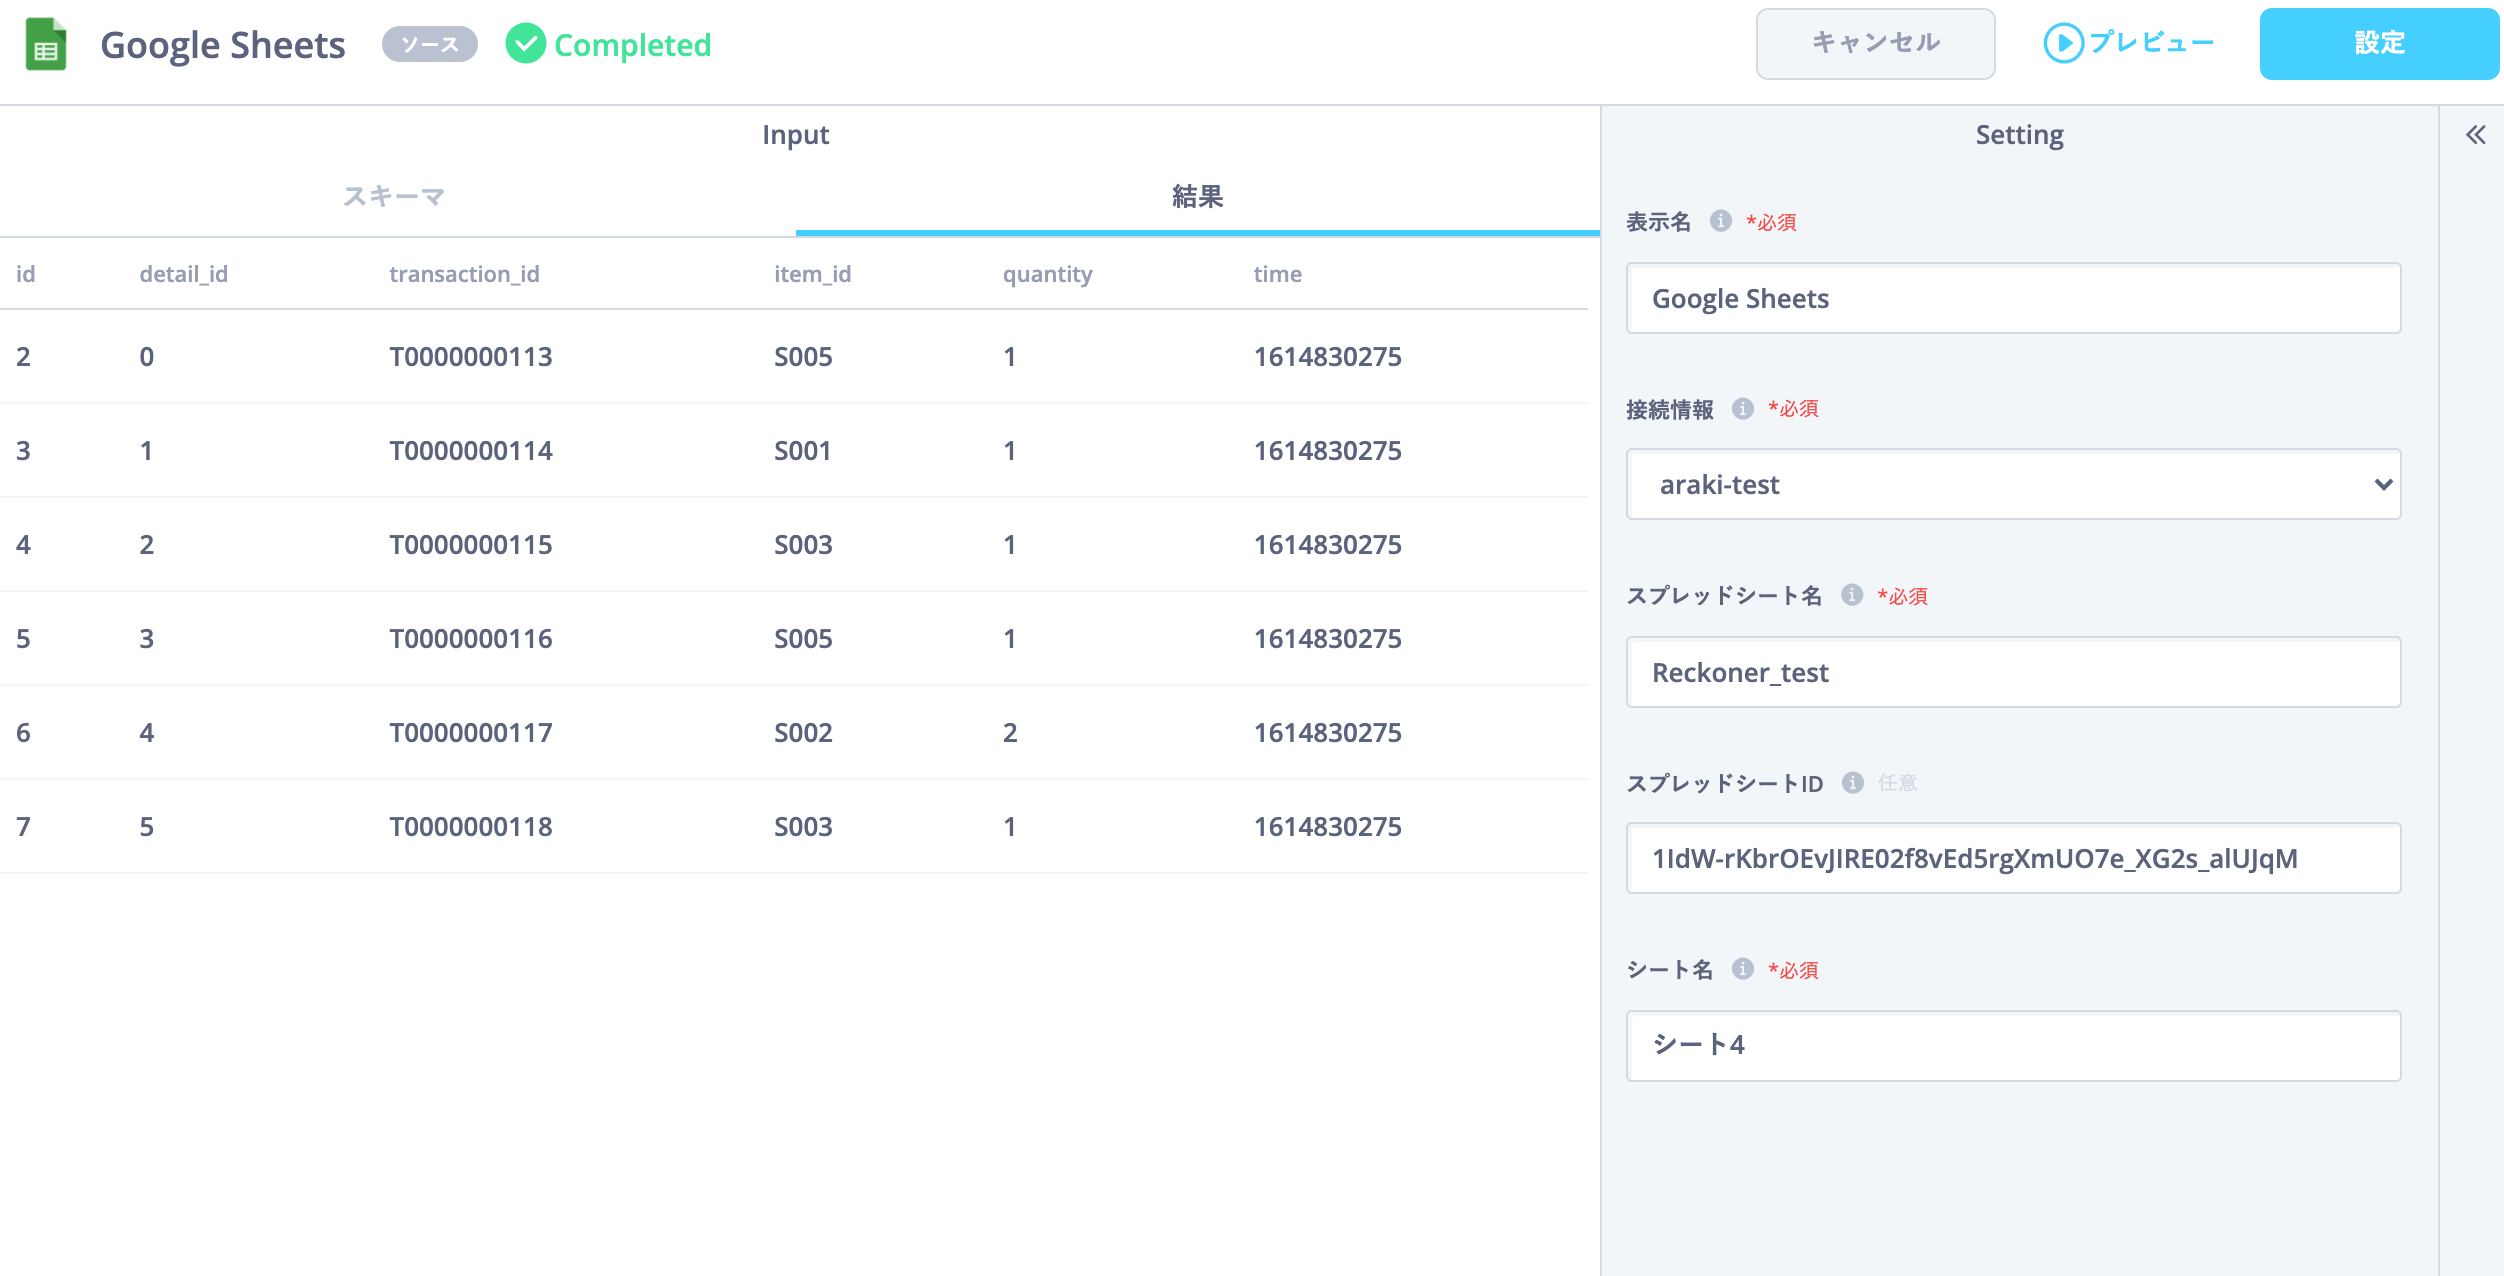Click the id column header

26,274
